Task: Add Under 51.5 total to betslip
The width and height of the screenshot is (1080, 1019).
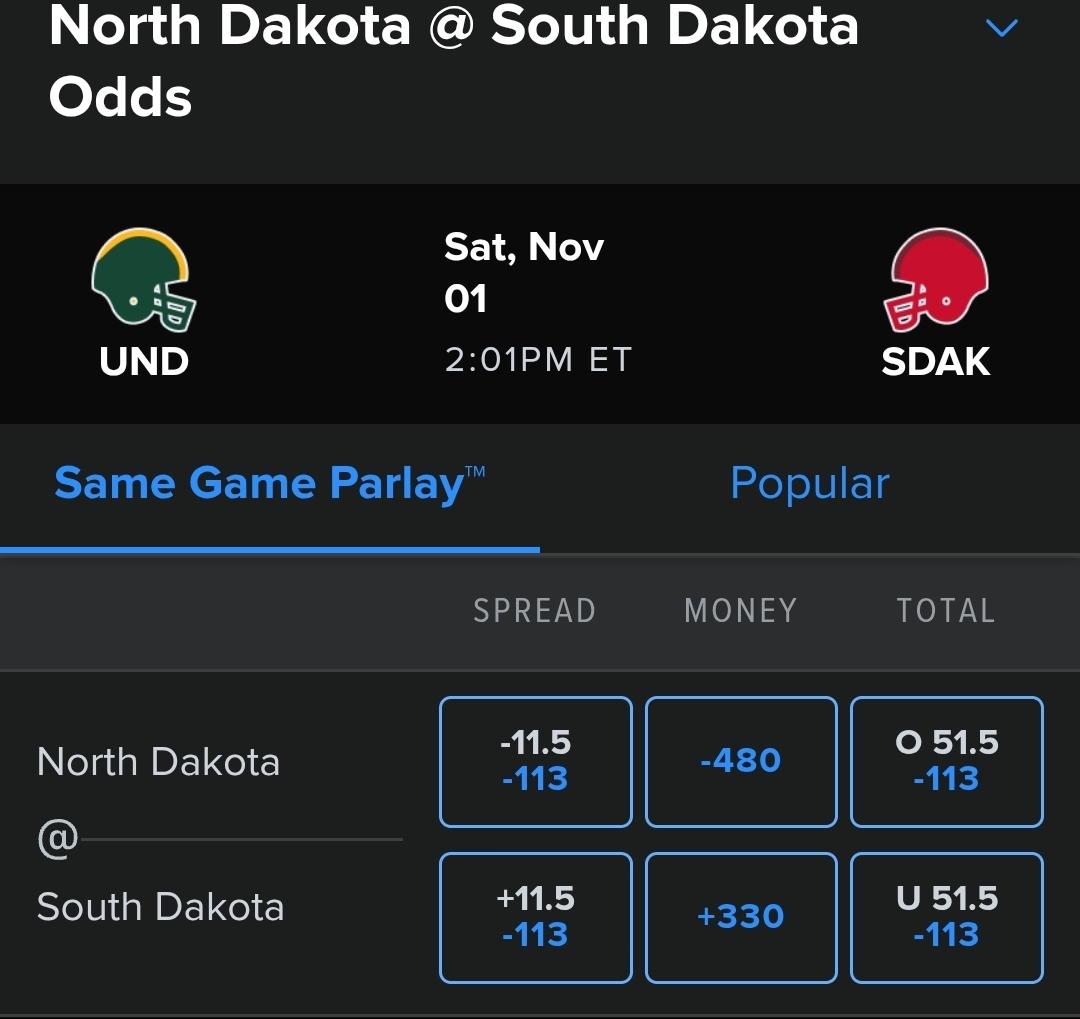Action: (946, 917)
